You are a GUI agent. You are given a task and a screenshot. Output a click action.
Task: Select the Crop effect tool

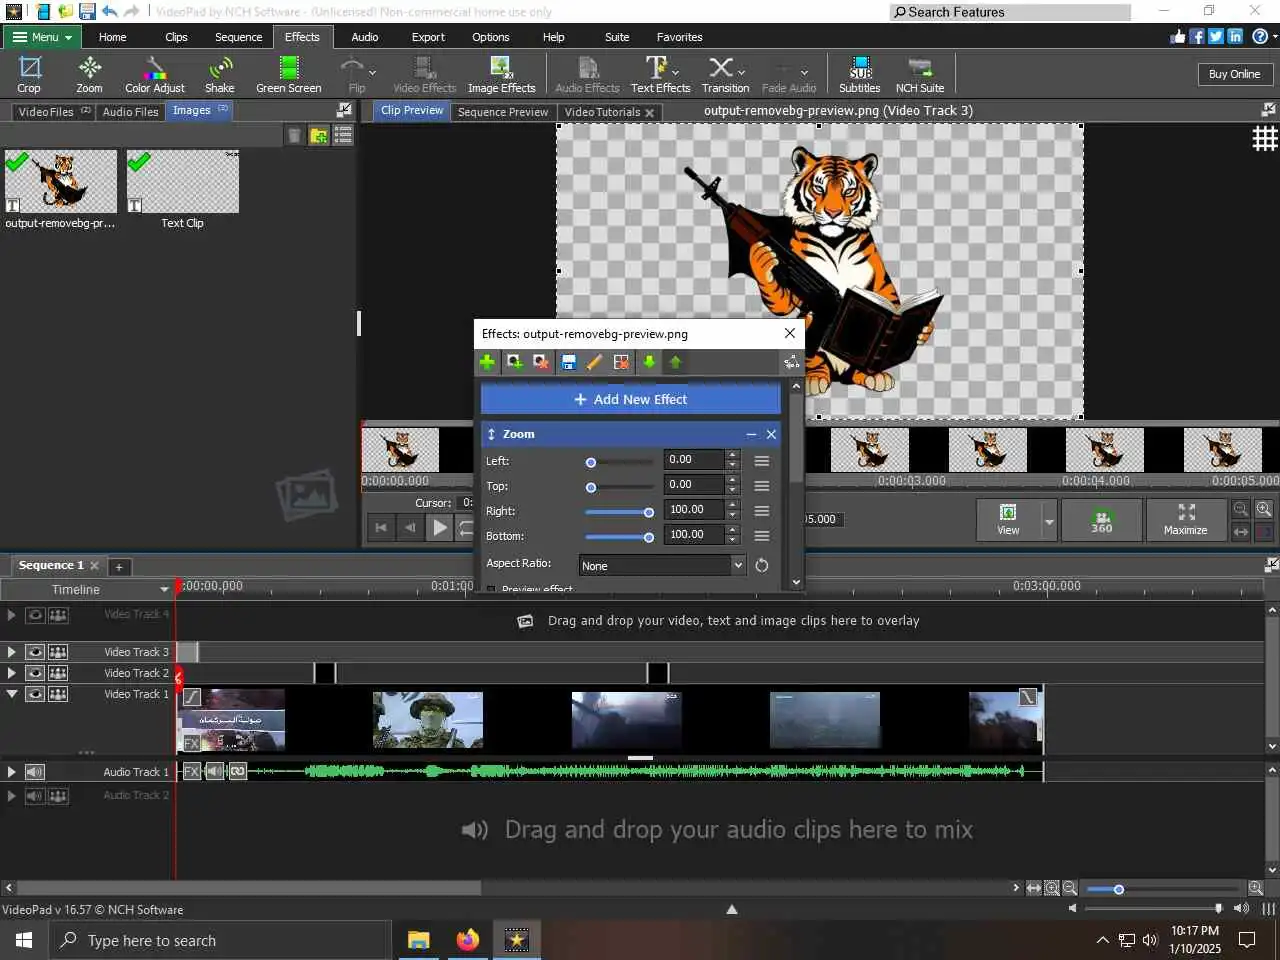coord(29,75)
